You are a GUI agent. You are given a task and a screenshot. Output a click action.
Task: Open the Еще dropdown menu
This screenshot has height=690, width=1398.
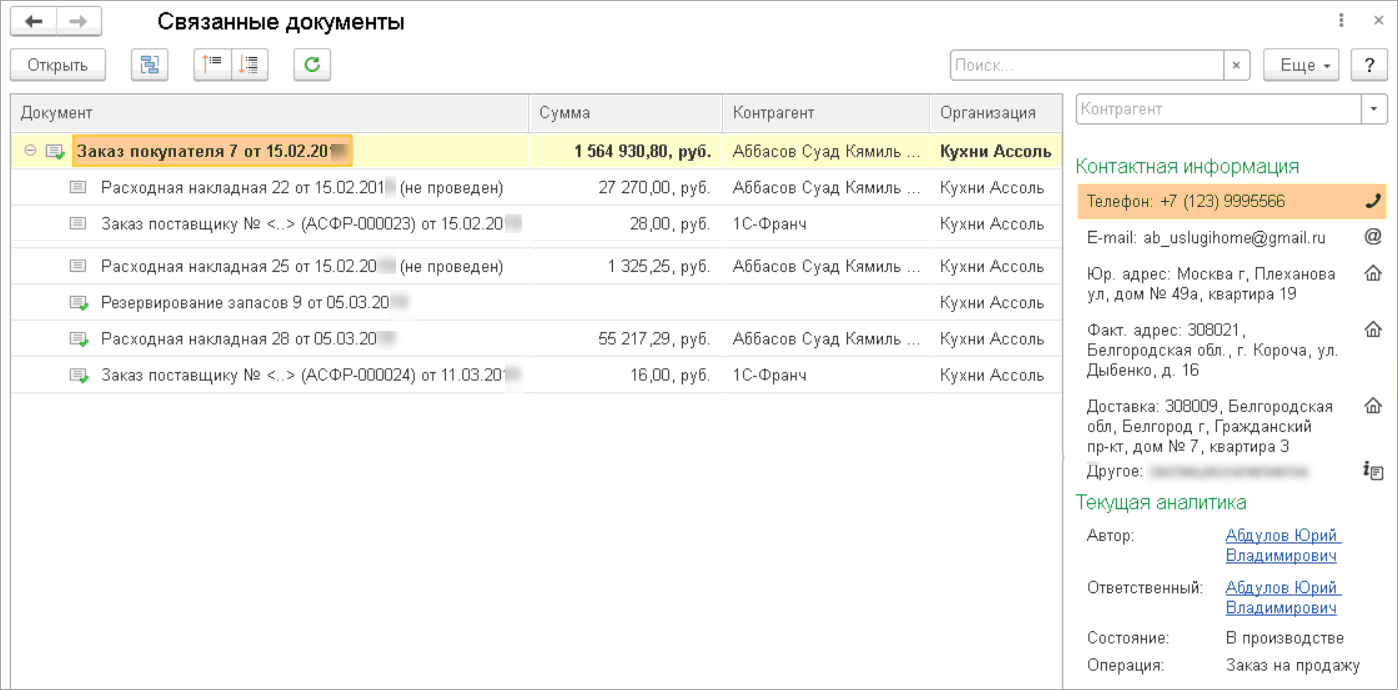coord(1300,65)
